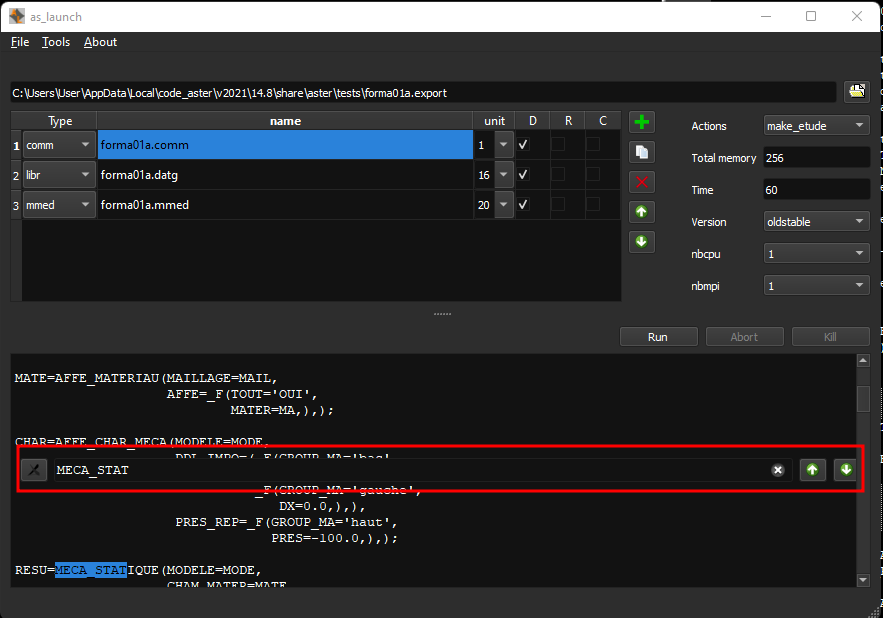
Task: Toggle D checkbox for forma01a.comm
Action: [x=523, y=145]
